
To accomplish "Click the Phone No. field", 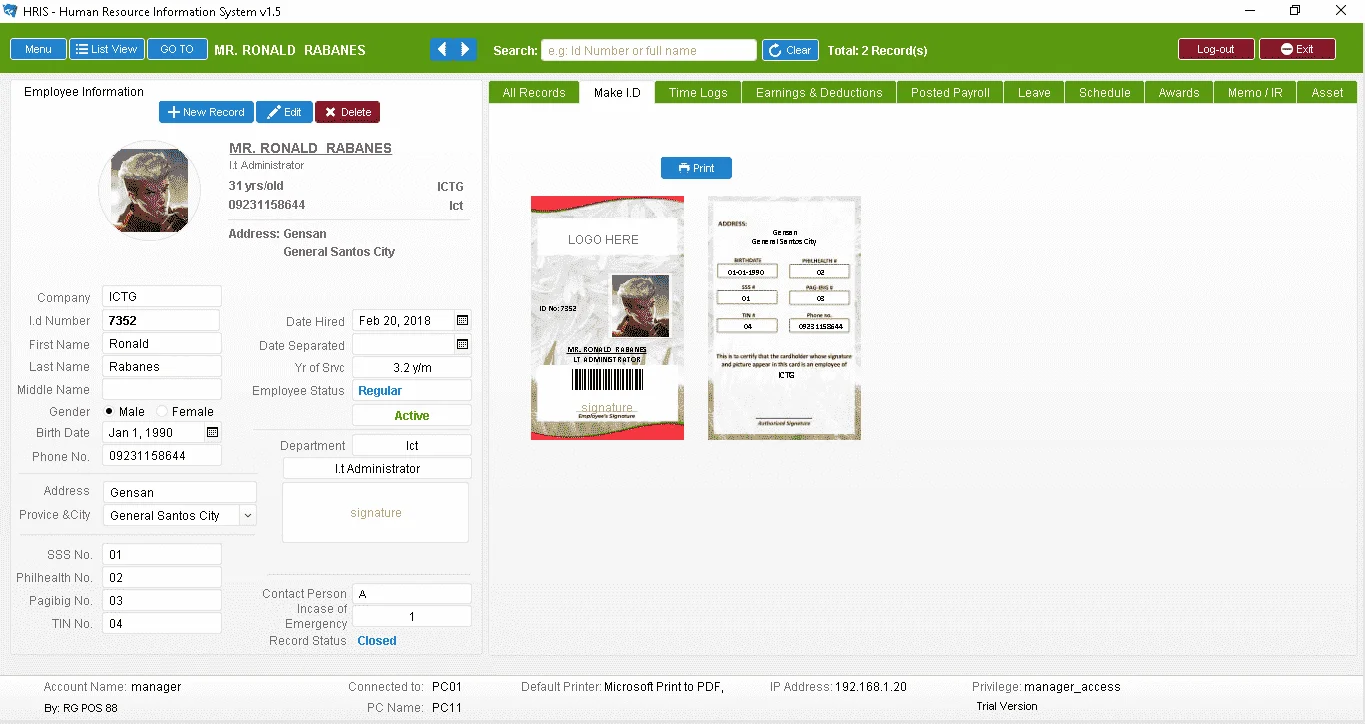I will pyautogui.click(x=161, y=456).
